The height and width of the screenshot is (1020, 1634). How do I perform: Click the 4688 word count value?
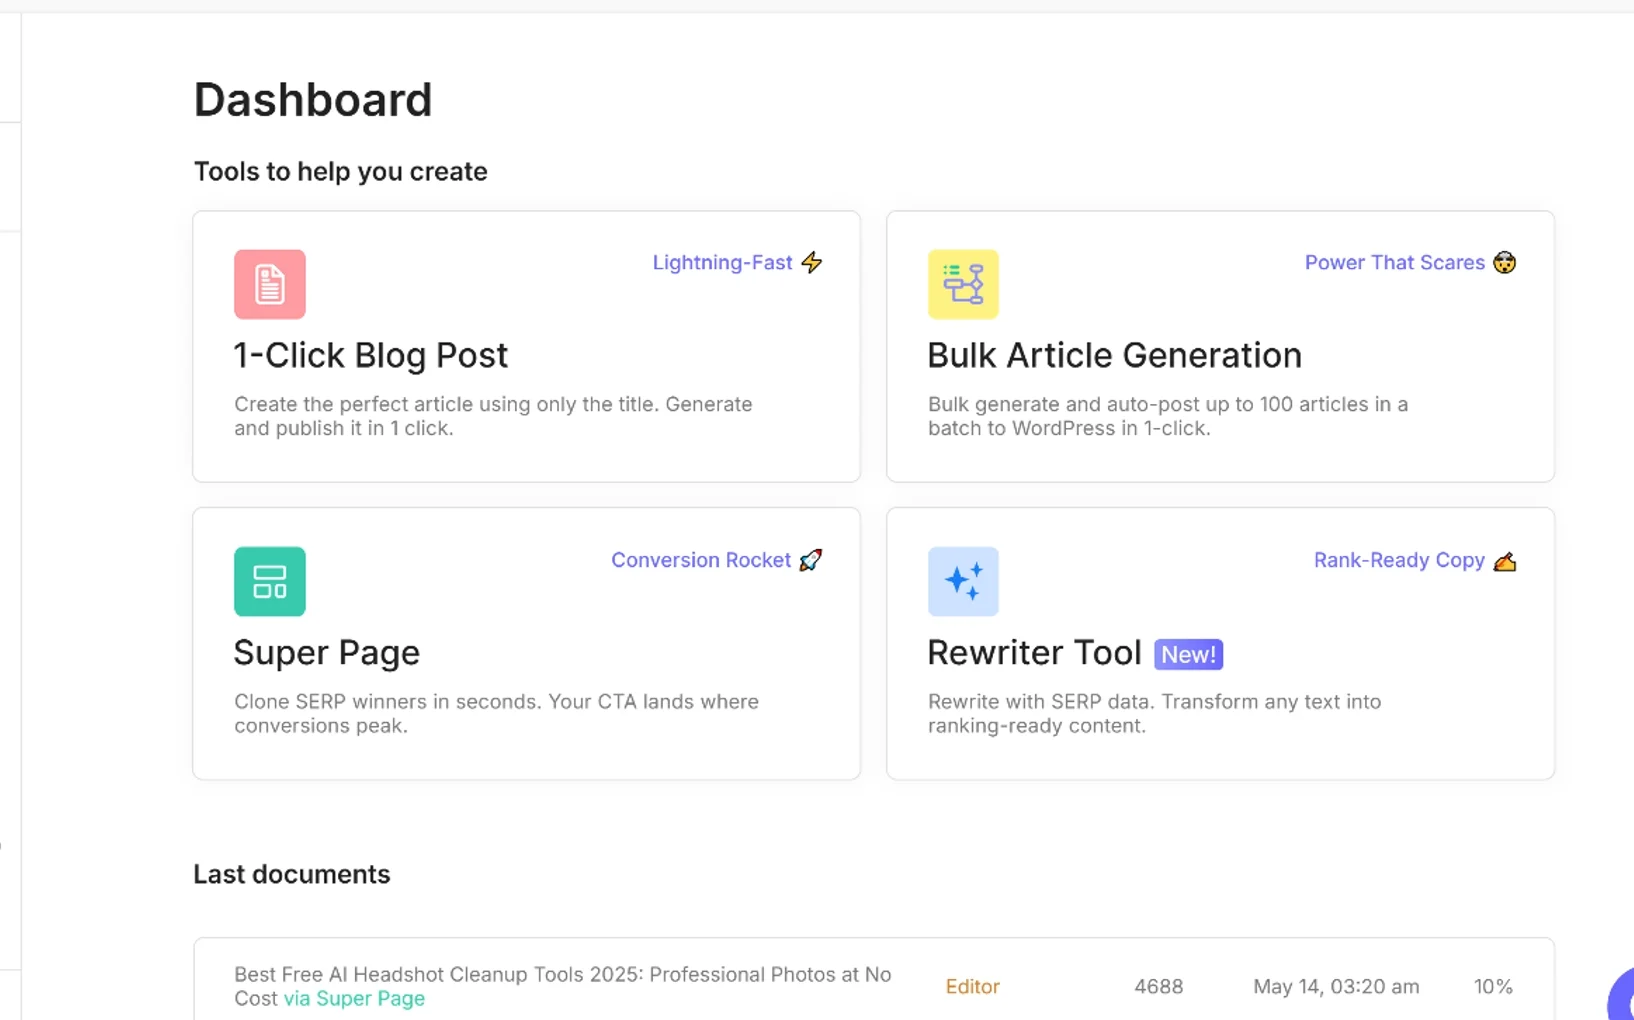pos(1158,987)
